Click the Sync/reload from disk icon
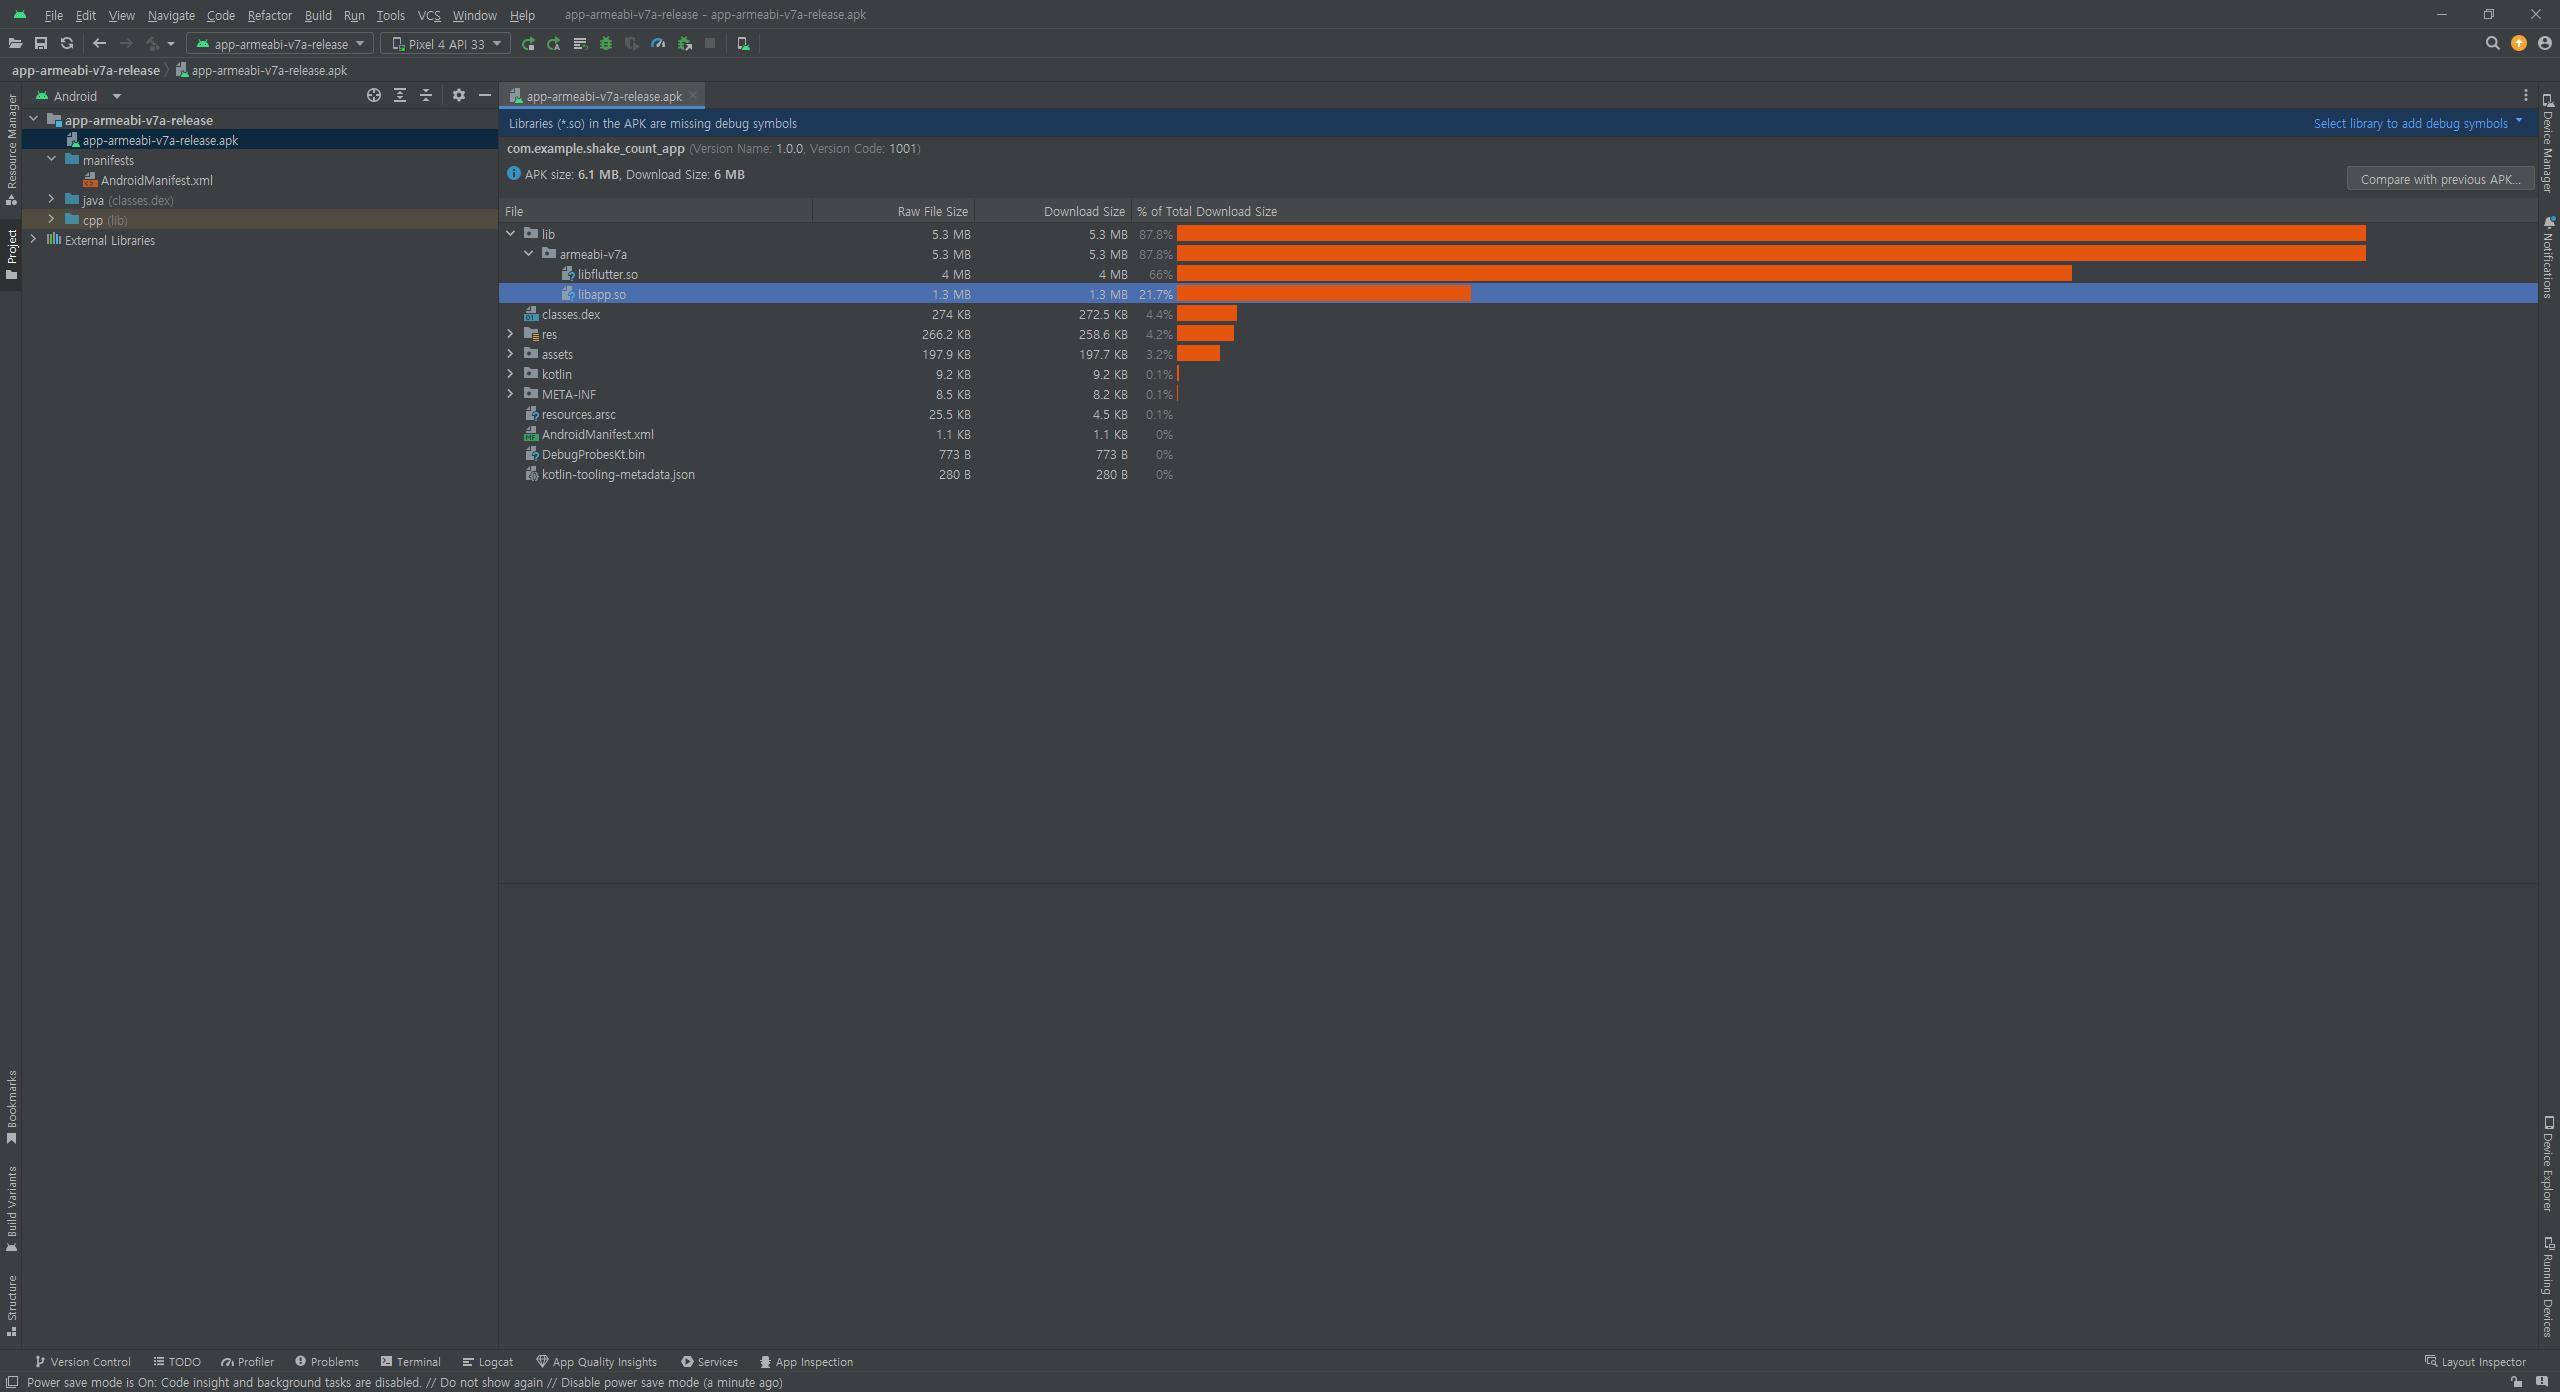This screenshot has width=2560, height=1392. pyautogui.click(x=67, y=43)
